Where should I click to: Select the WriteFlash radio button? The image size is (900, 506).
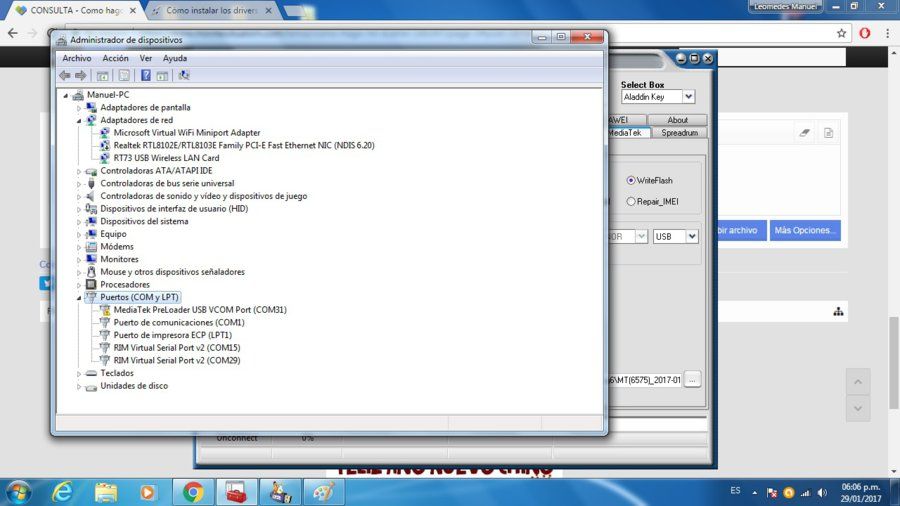pyautogui.click(x=631, y=180)
